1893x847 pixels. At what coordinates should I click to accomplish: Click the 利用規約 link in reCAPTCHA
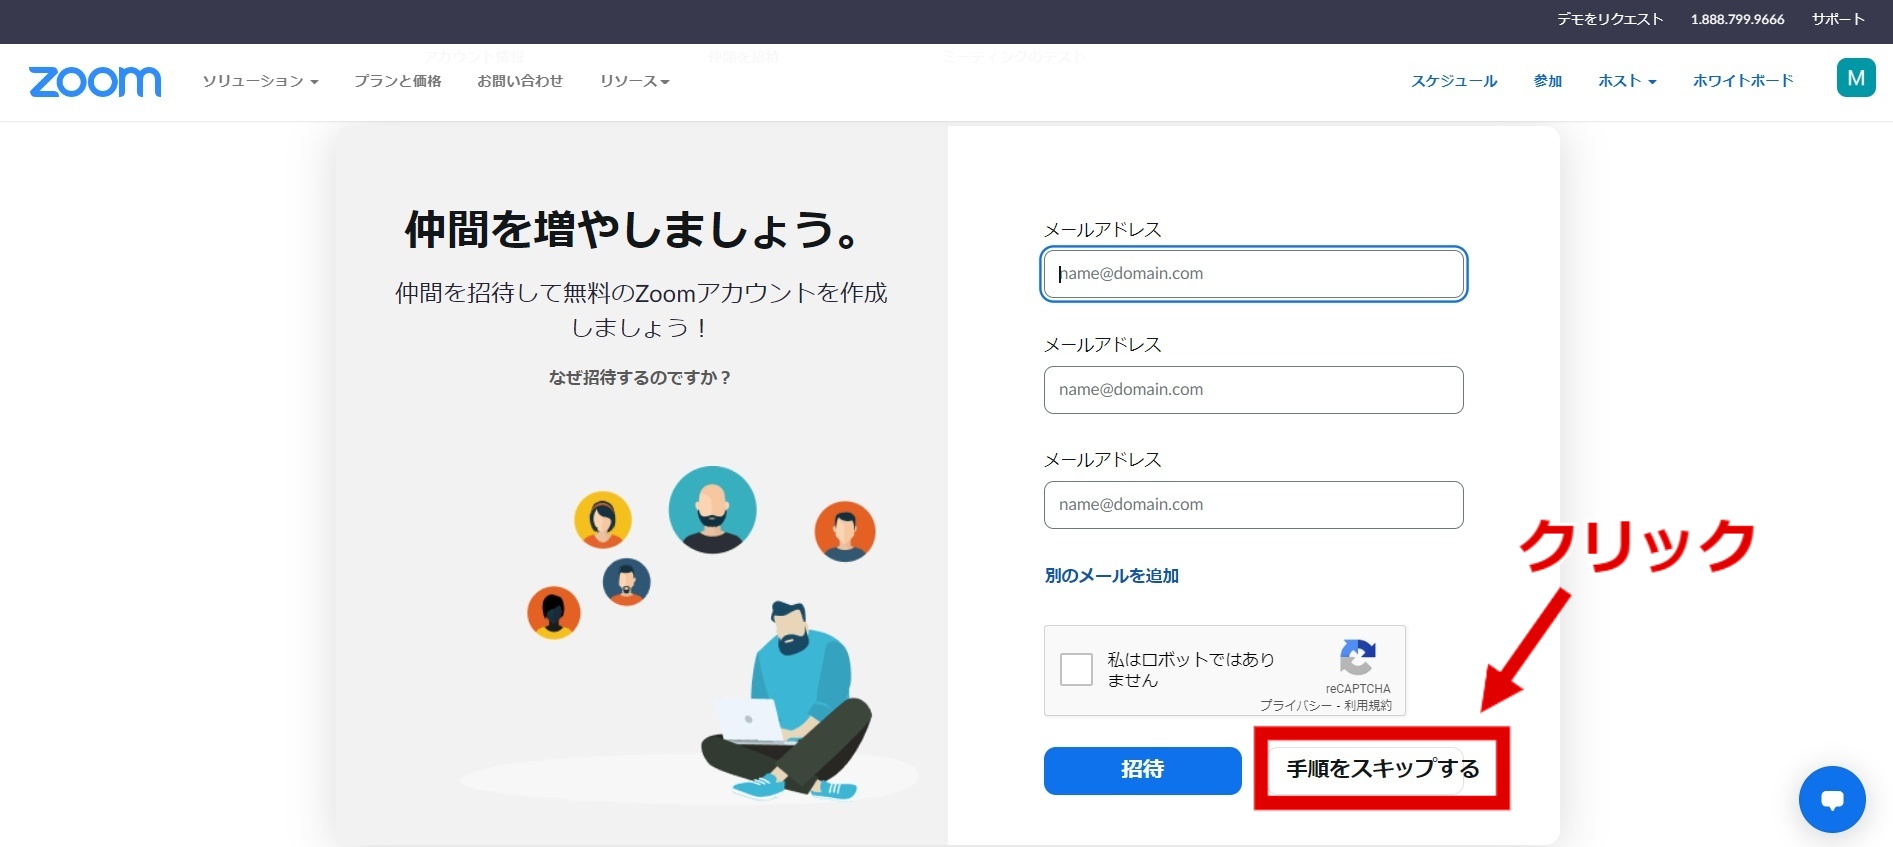[x=1368, y=705]
